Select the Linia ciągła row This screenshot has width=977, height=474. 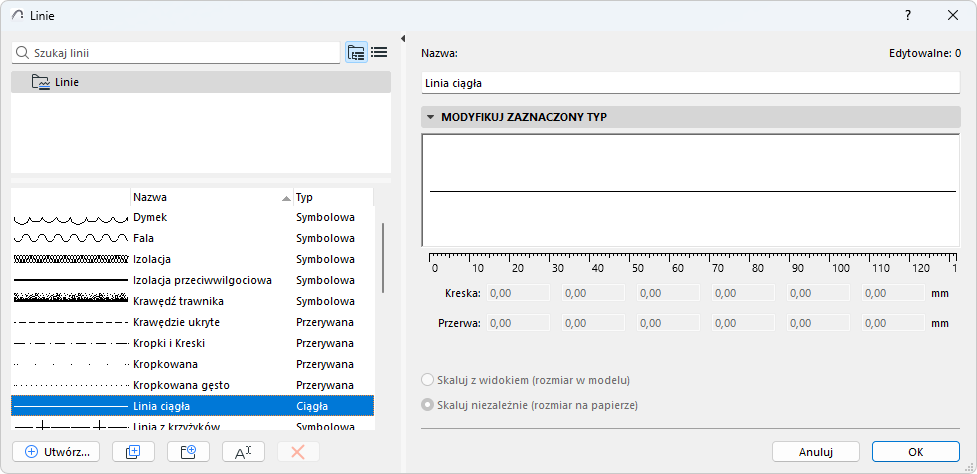193,406
